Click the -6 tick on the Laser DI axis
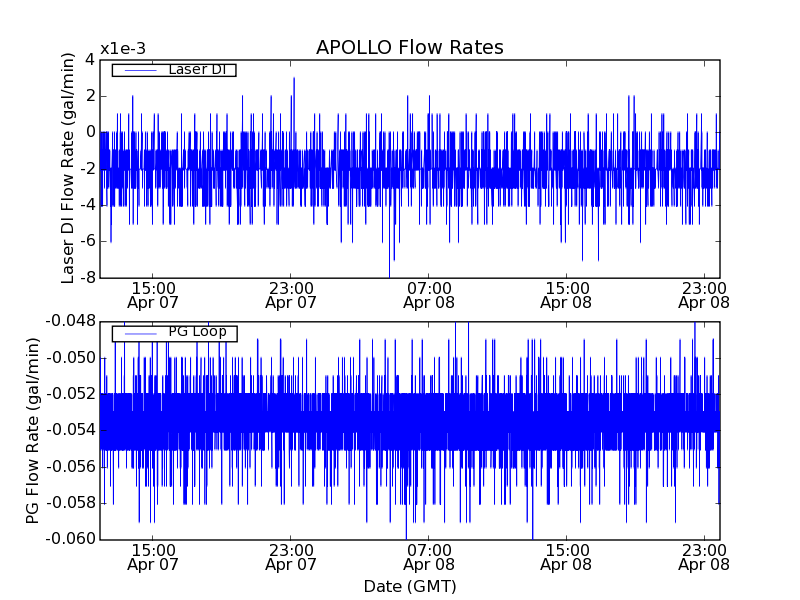Screen dimensions: 800x600 (86, 241)
